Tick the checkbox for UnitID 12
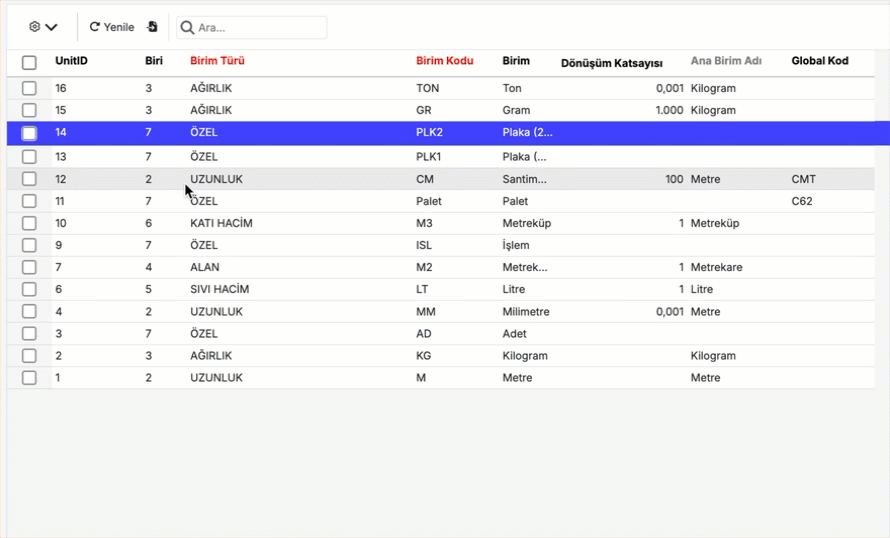The image size is (890, 538). click(x=29, y=179)
